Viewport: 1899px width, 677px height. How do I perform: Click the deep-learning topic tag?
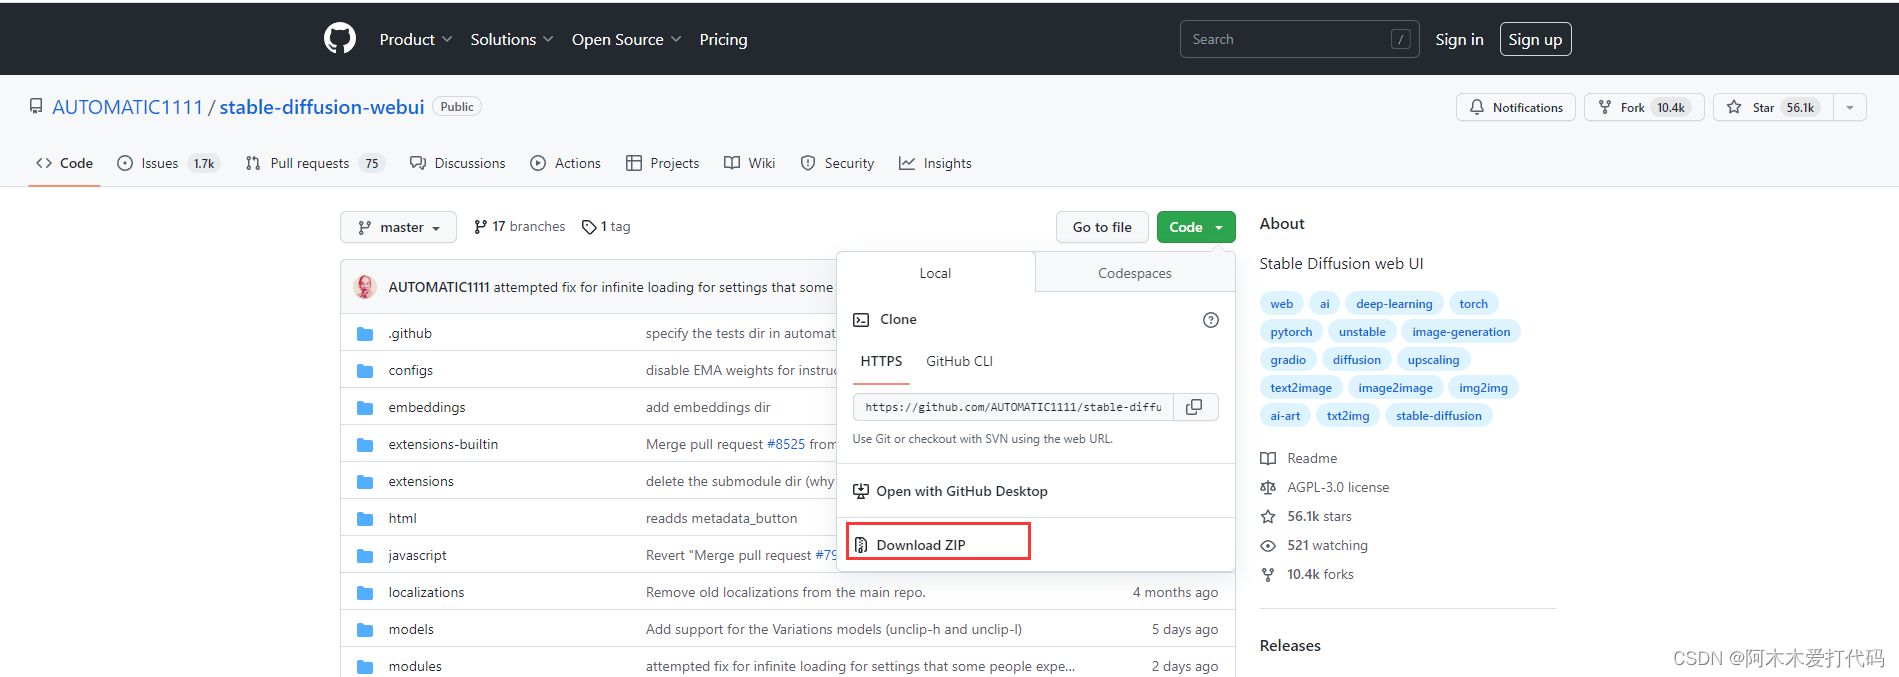pos(1394,304)
